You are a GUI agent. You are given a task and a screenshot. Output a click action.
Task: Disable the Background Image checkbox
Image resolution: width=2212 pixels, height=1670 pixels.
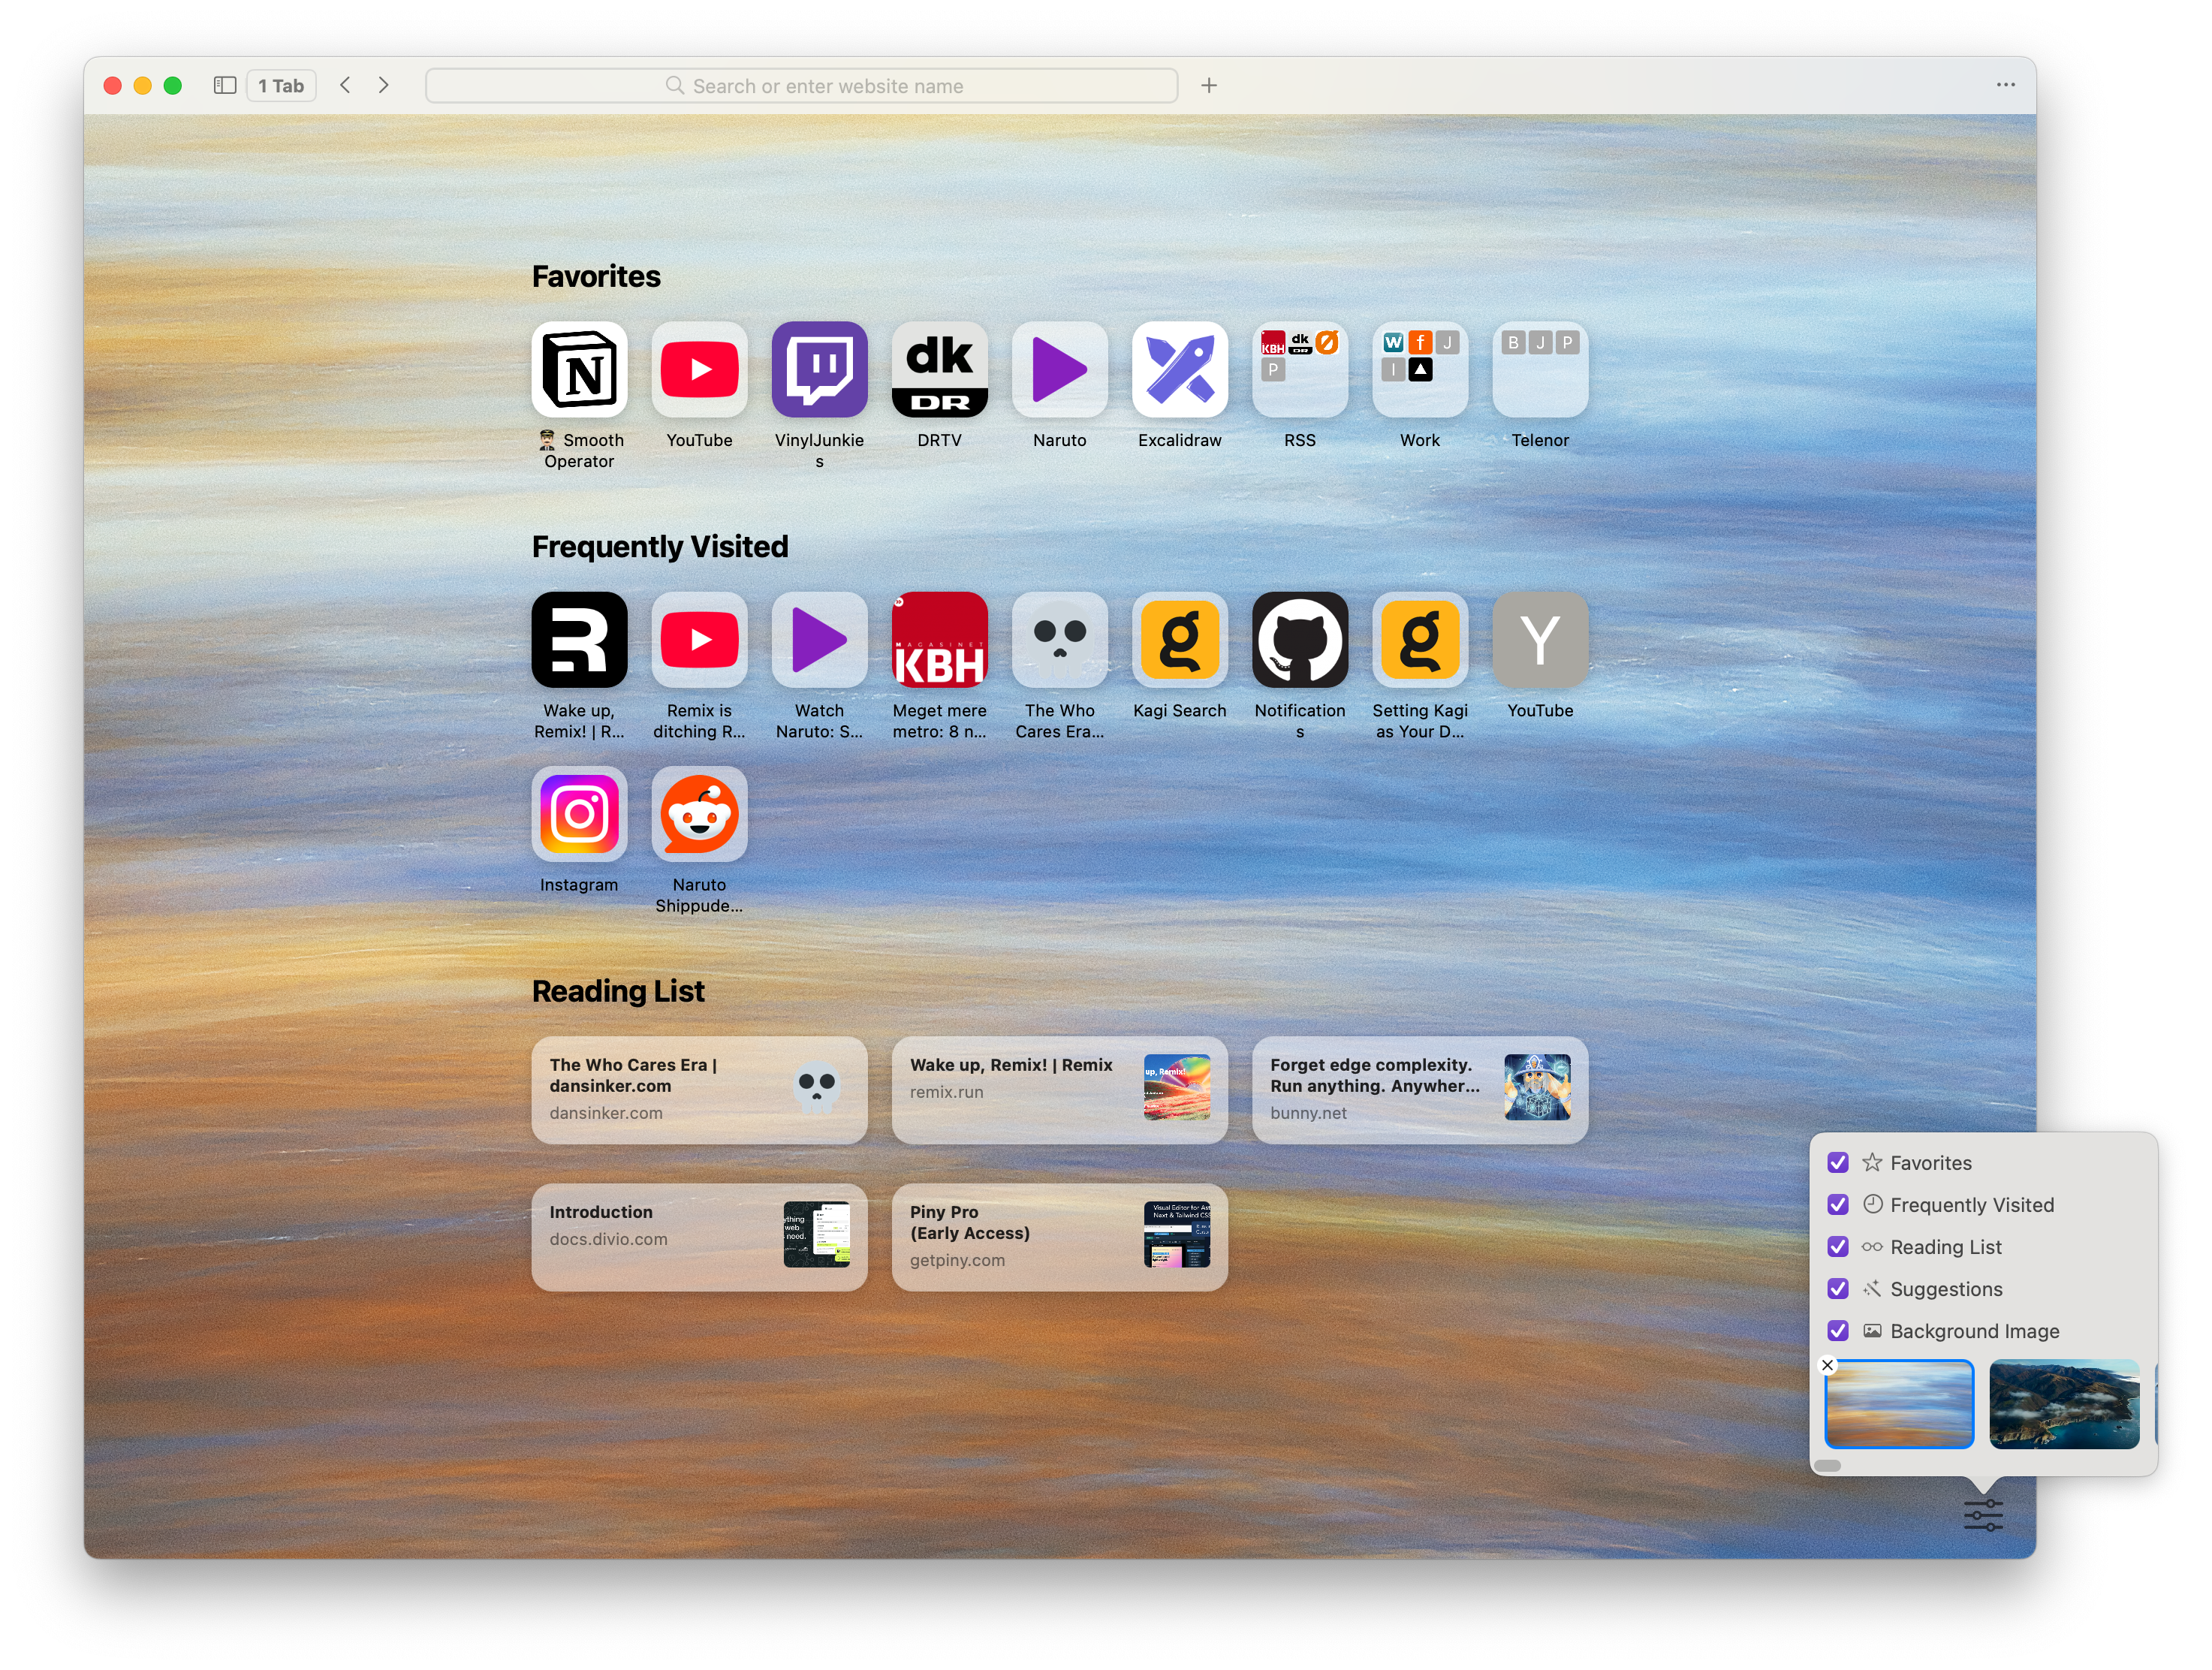1838,1331
